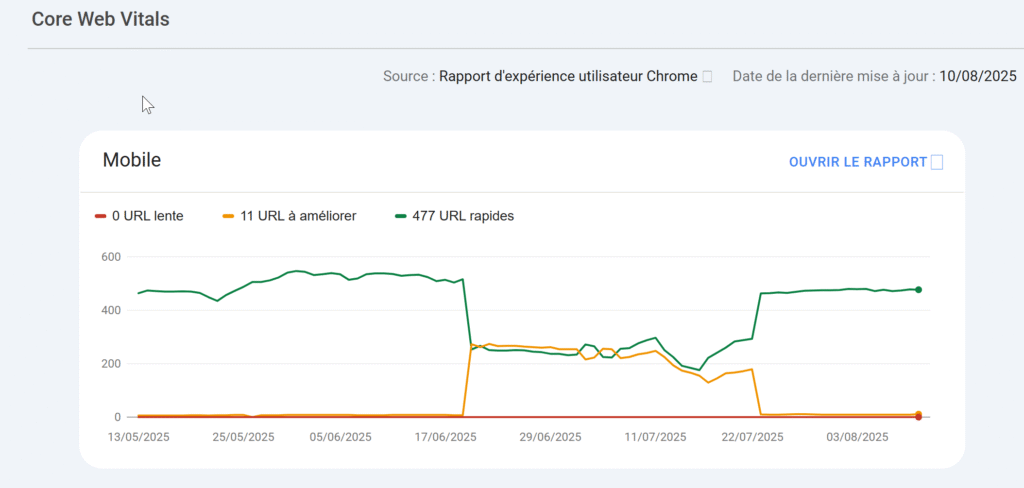Click the green 'URL rapides' color marker
The height and width of the screenshot is (488, 1024).
point(400,216)
